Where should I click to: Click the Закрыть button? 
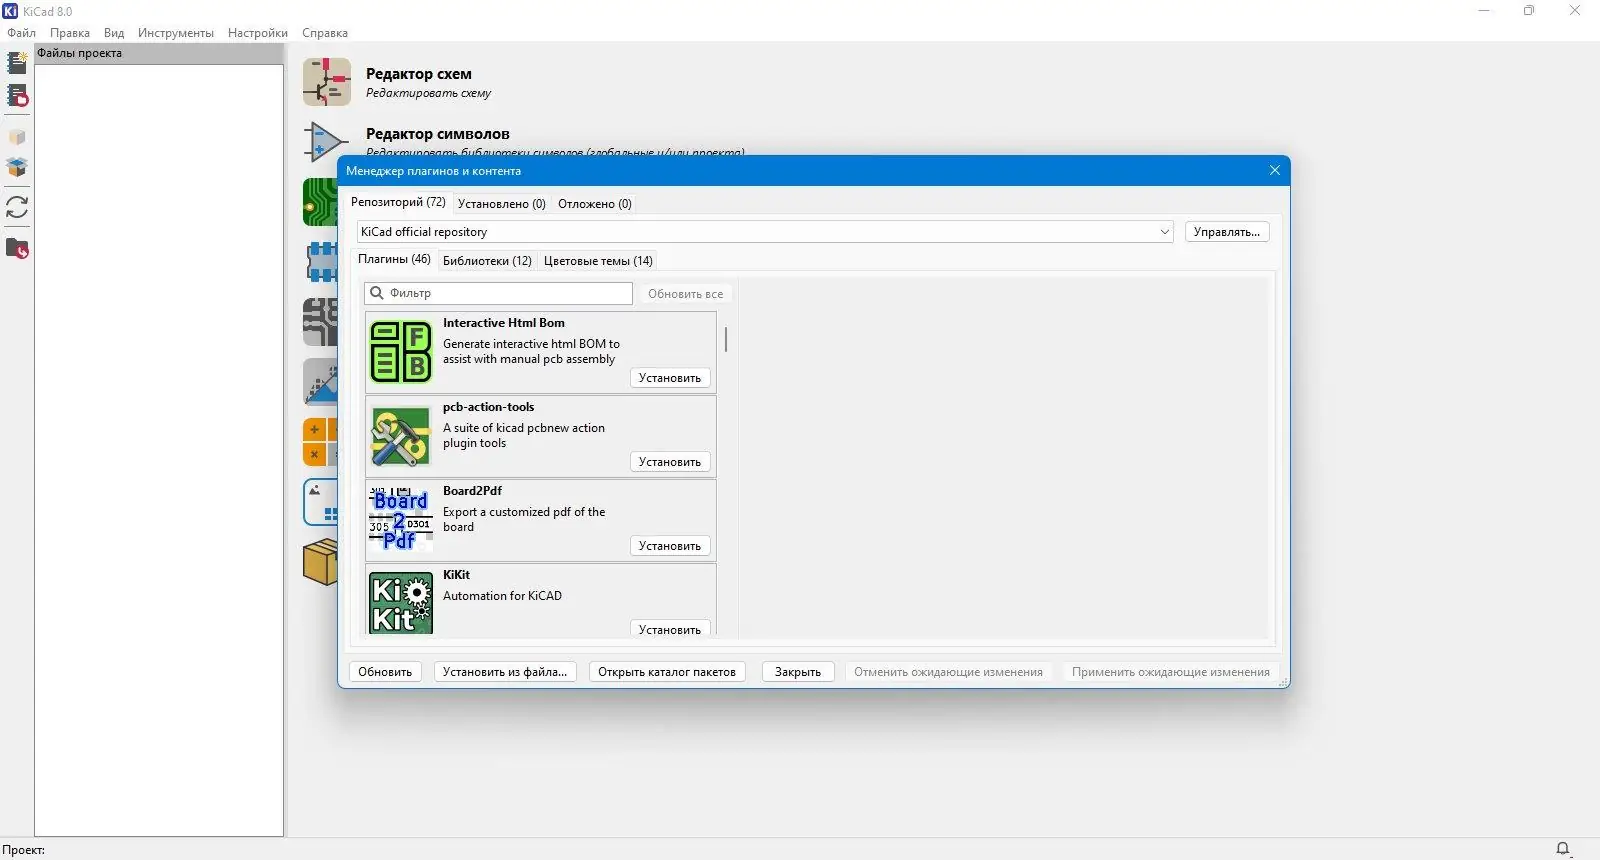[798, 672]
